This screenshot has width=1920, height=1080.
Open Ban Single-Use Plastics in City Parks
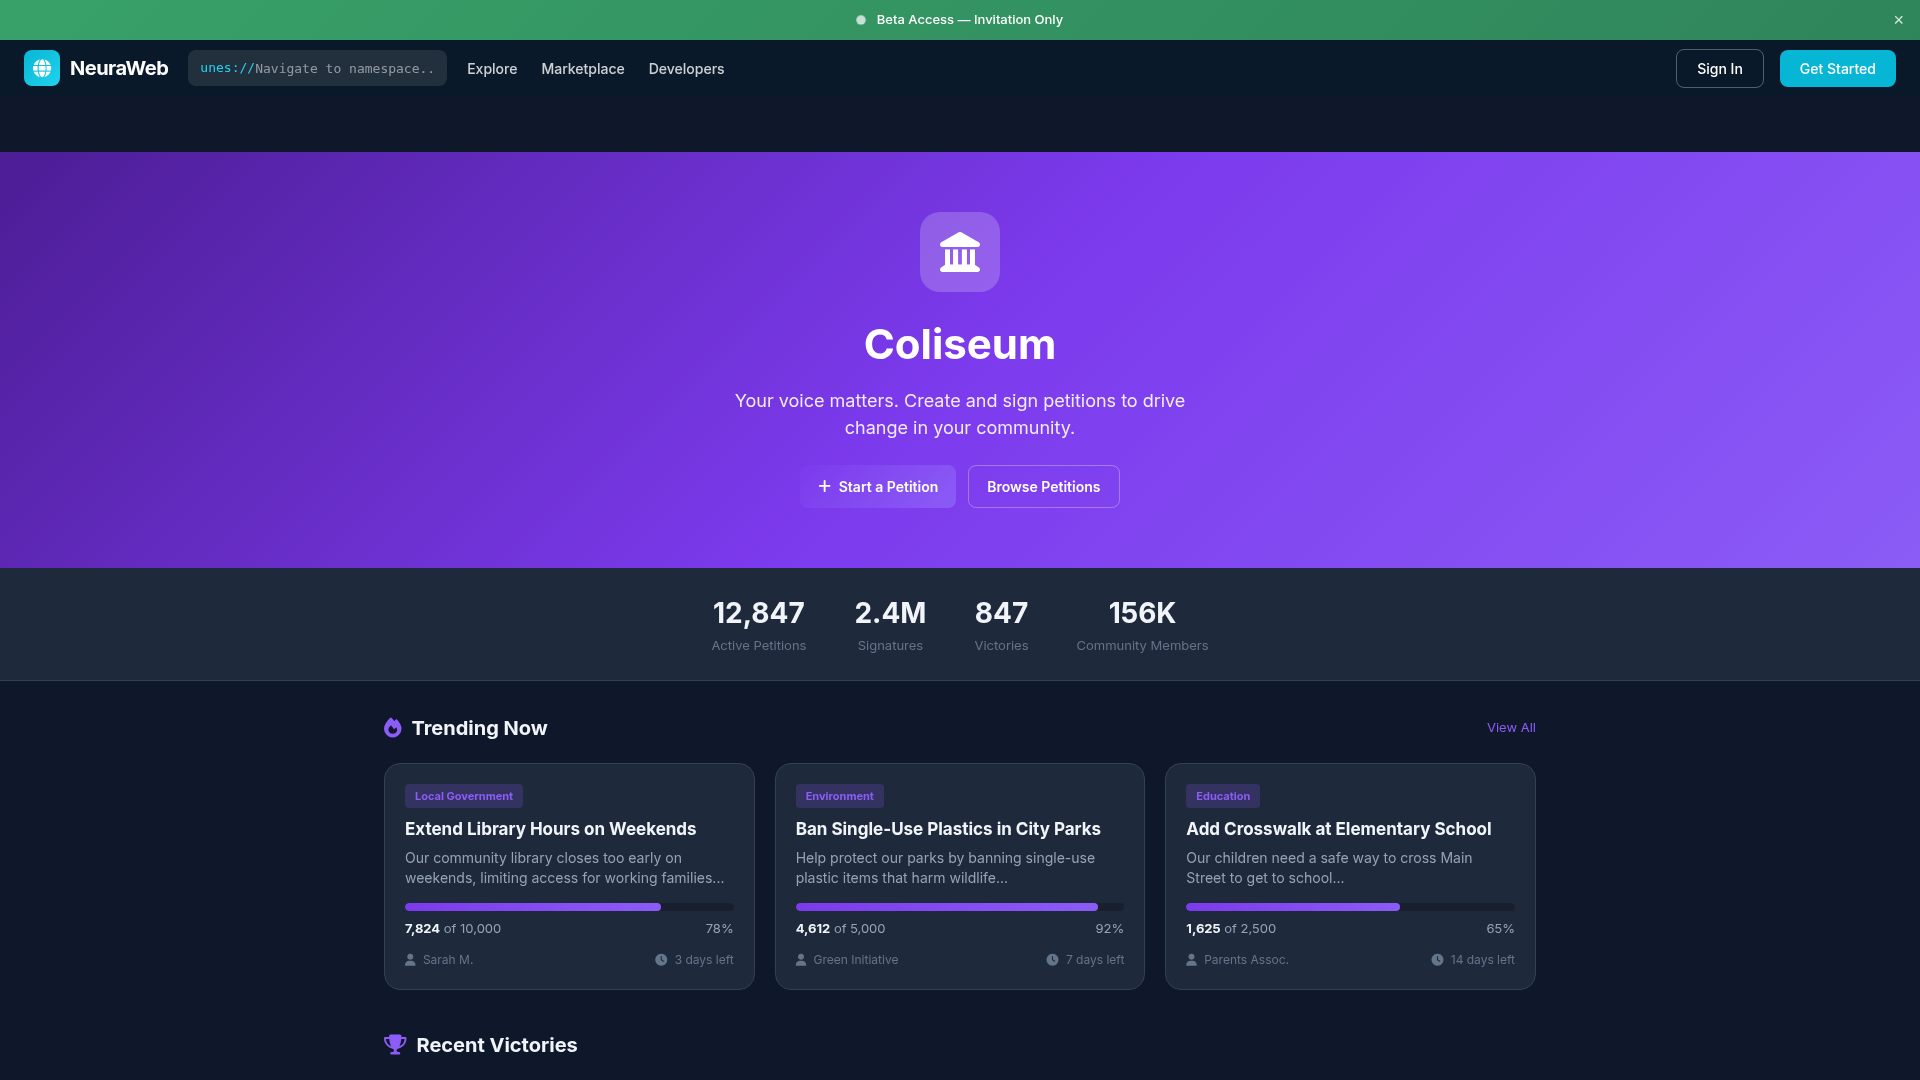(x=948, y=829)
